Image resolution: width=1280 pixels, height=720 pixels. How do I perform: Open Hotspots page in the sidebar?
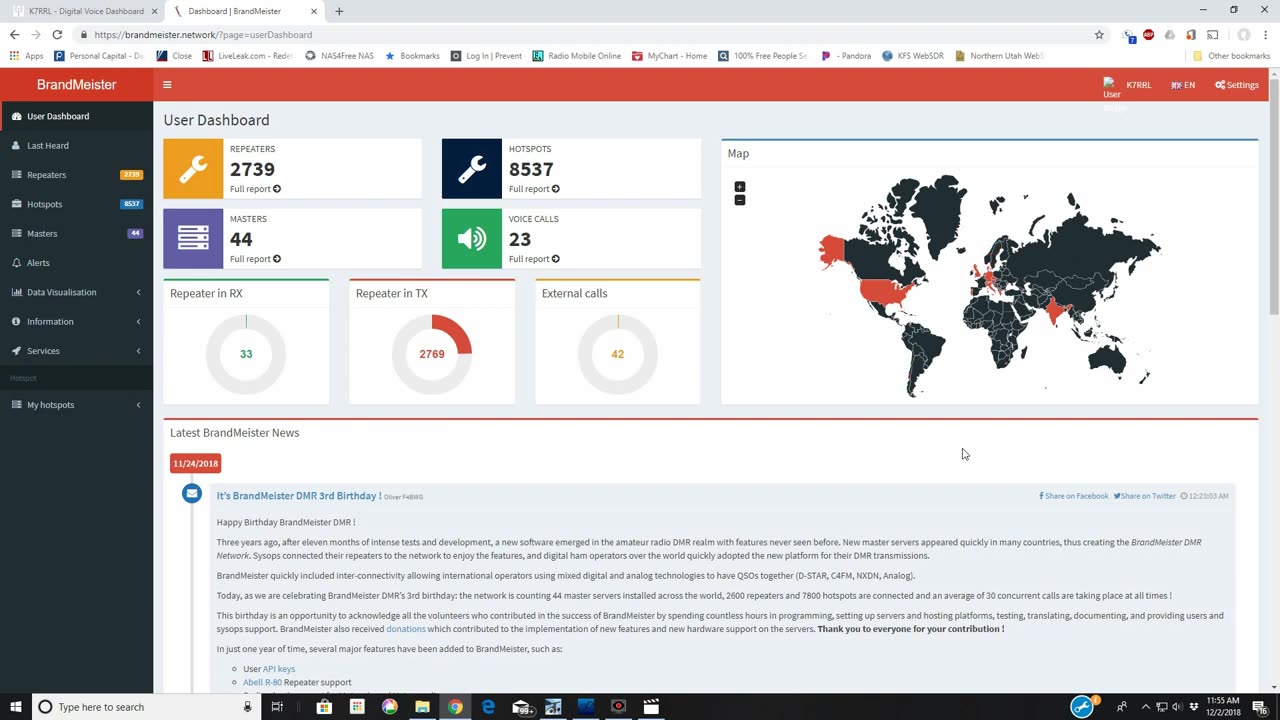coord(77,204)
